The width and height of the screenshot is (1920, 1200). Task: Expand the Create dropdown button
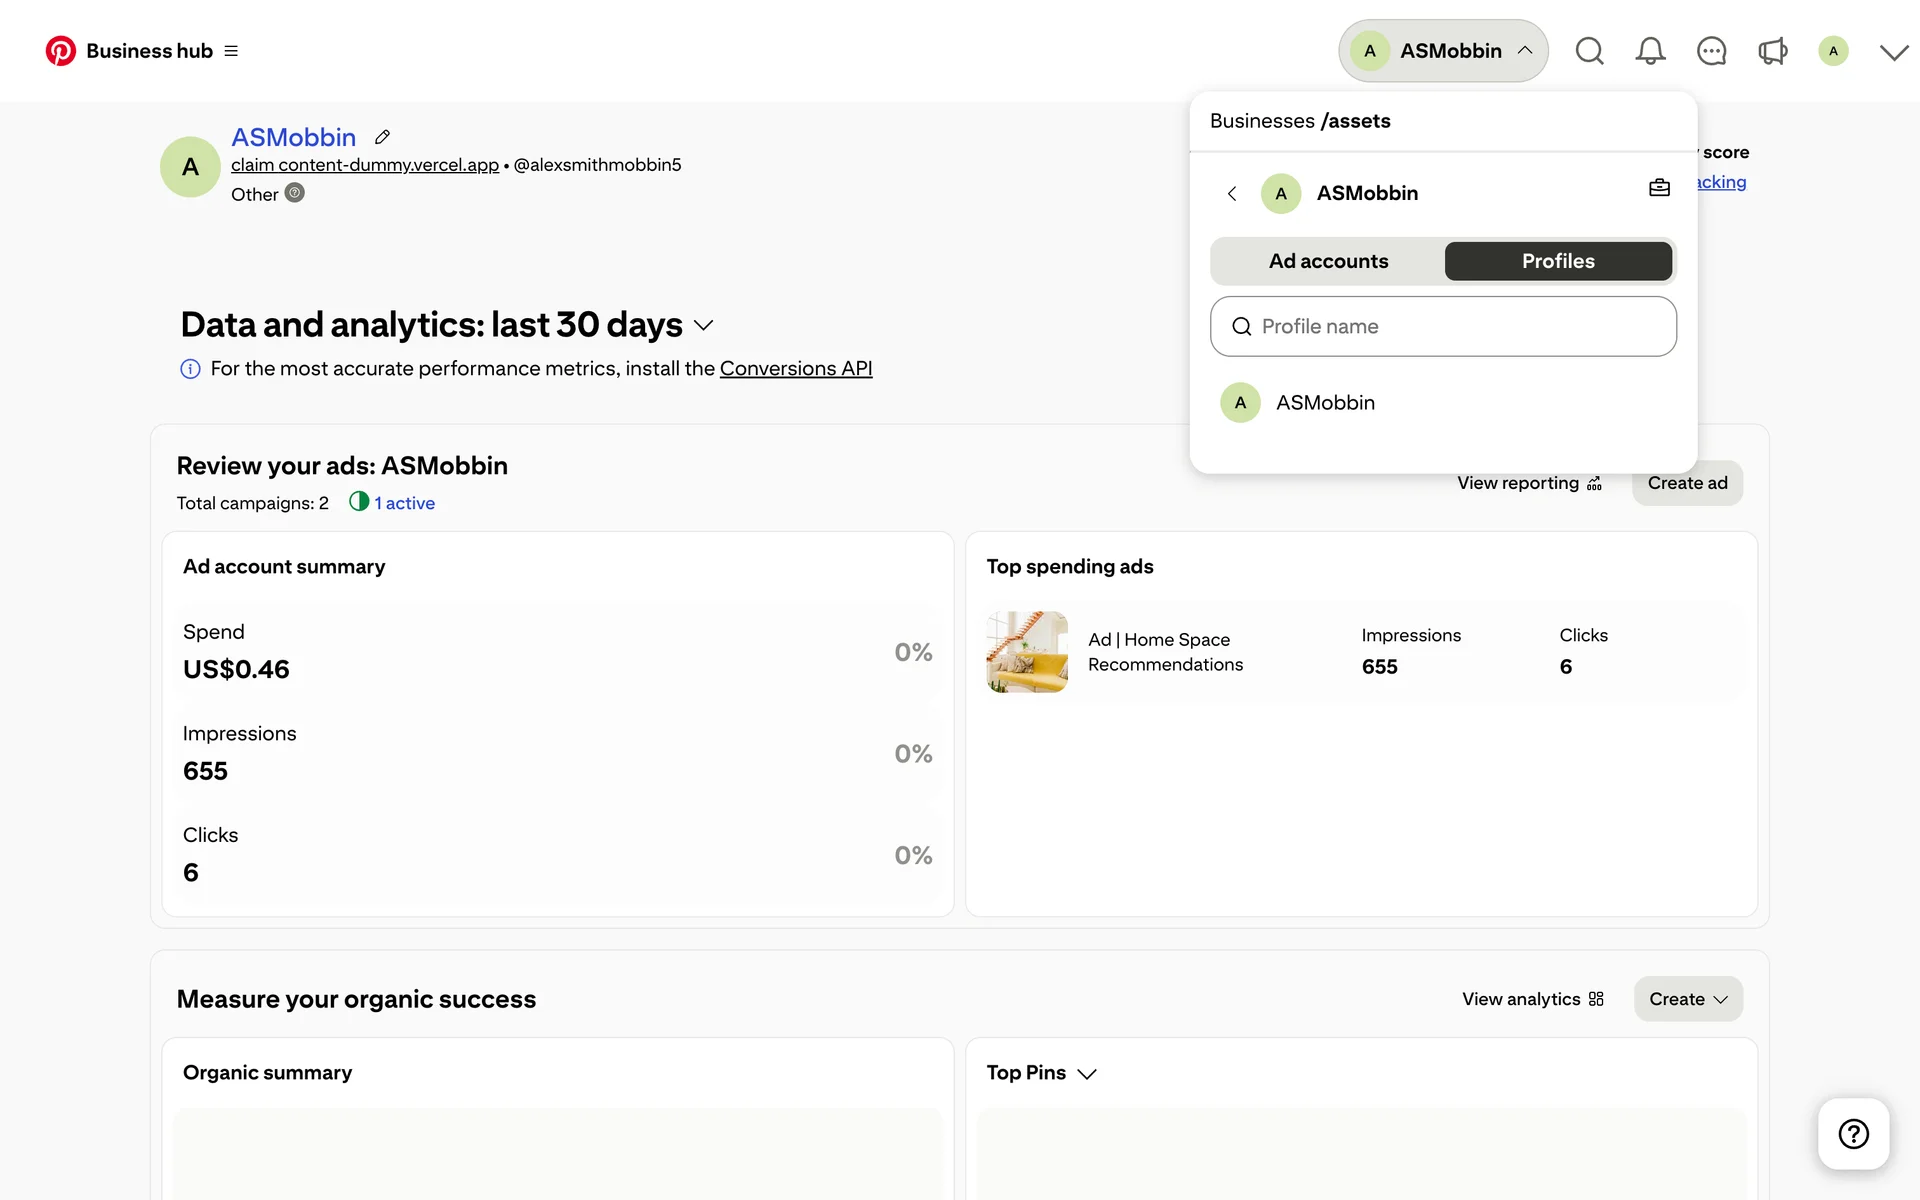[x=1688, y=999]
